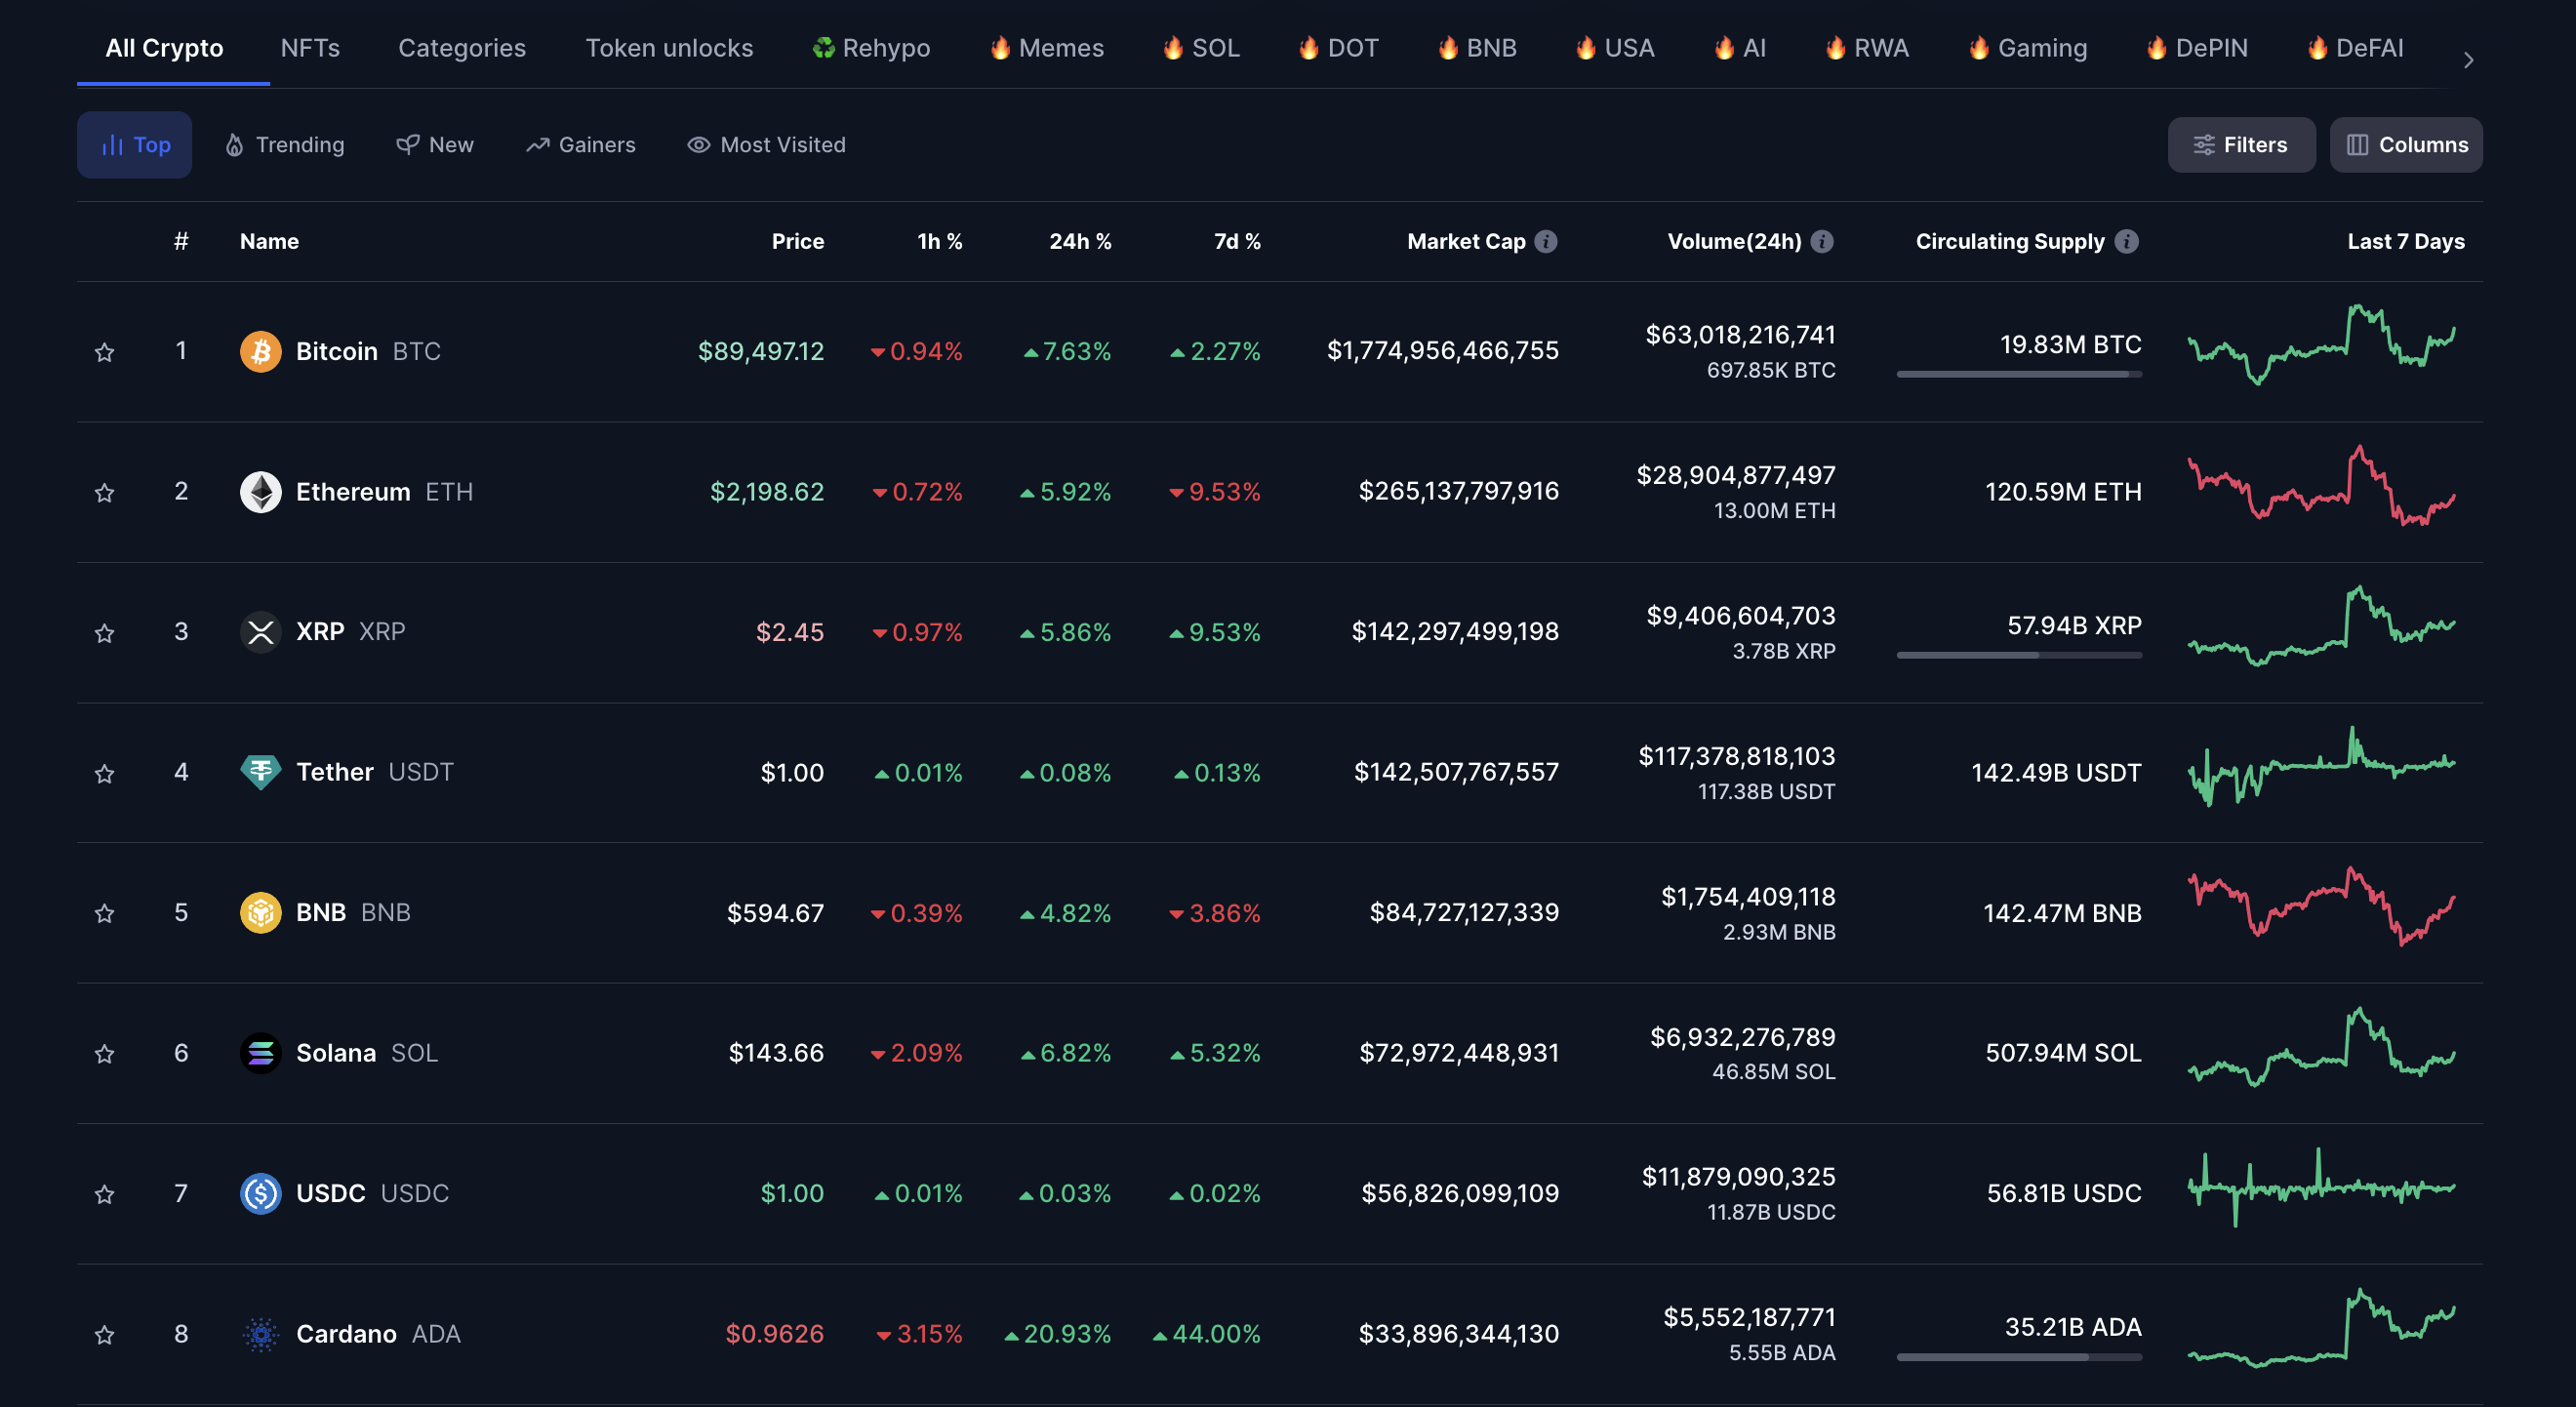Add BNB to watchlist via star
2576x1407 pixels.
[x=104, y=913]
